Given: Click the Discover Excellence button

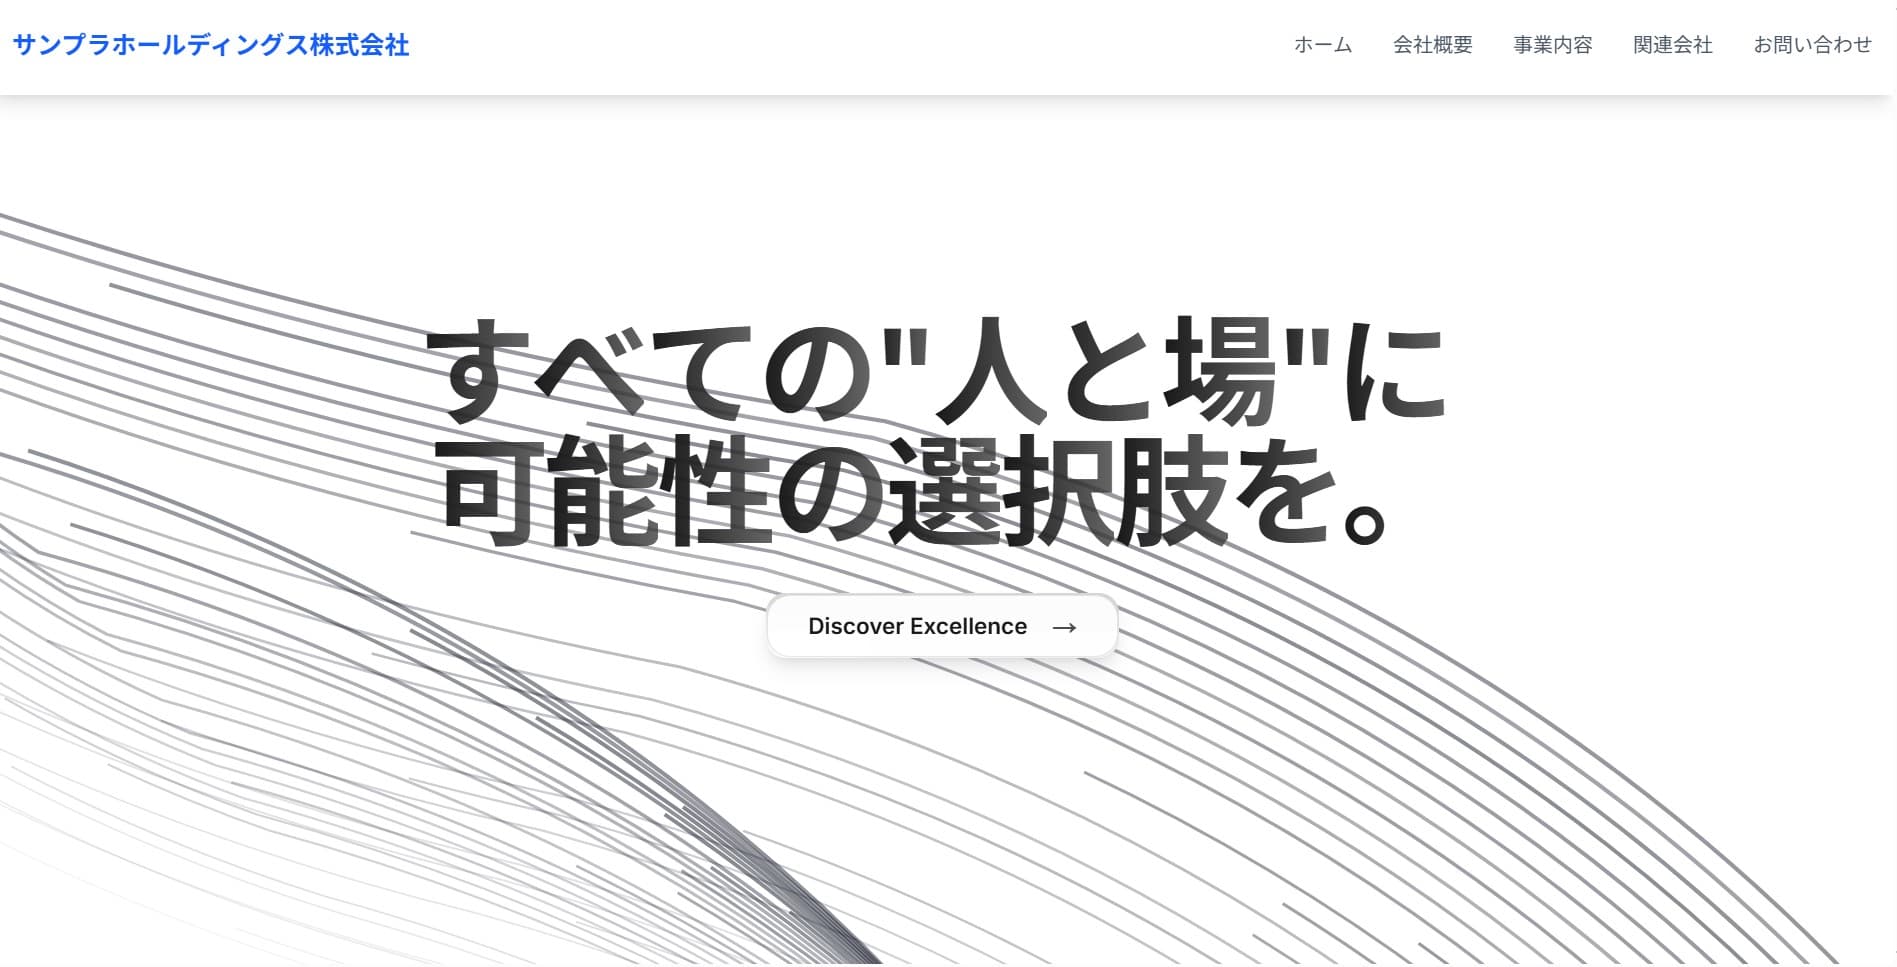Looking at the screenshot, I should [941, 626].
